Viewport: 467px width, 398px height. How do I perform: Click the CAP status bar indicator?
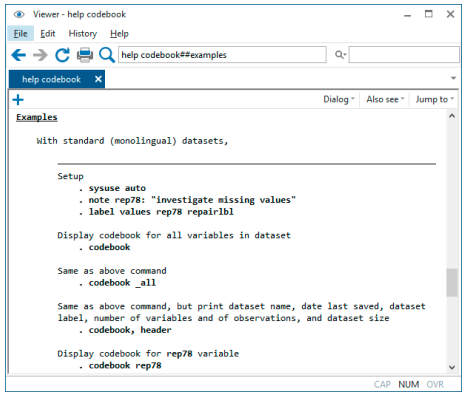pyautogui.click(x=382, y=385)
